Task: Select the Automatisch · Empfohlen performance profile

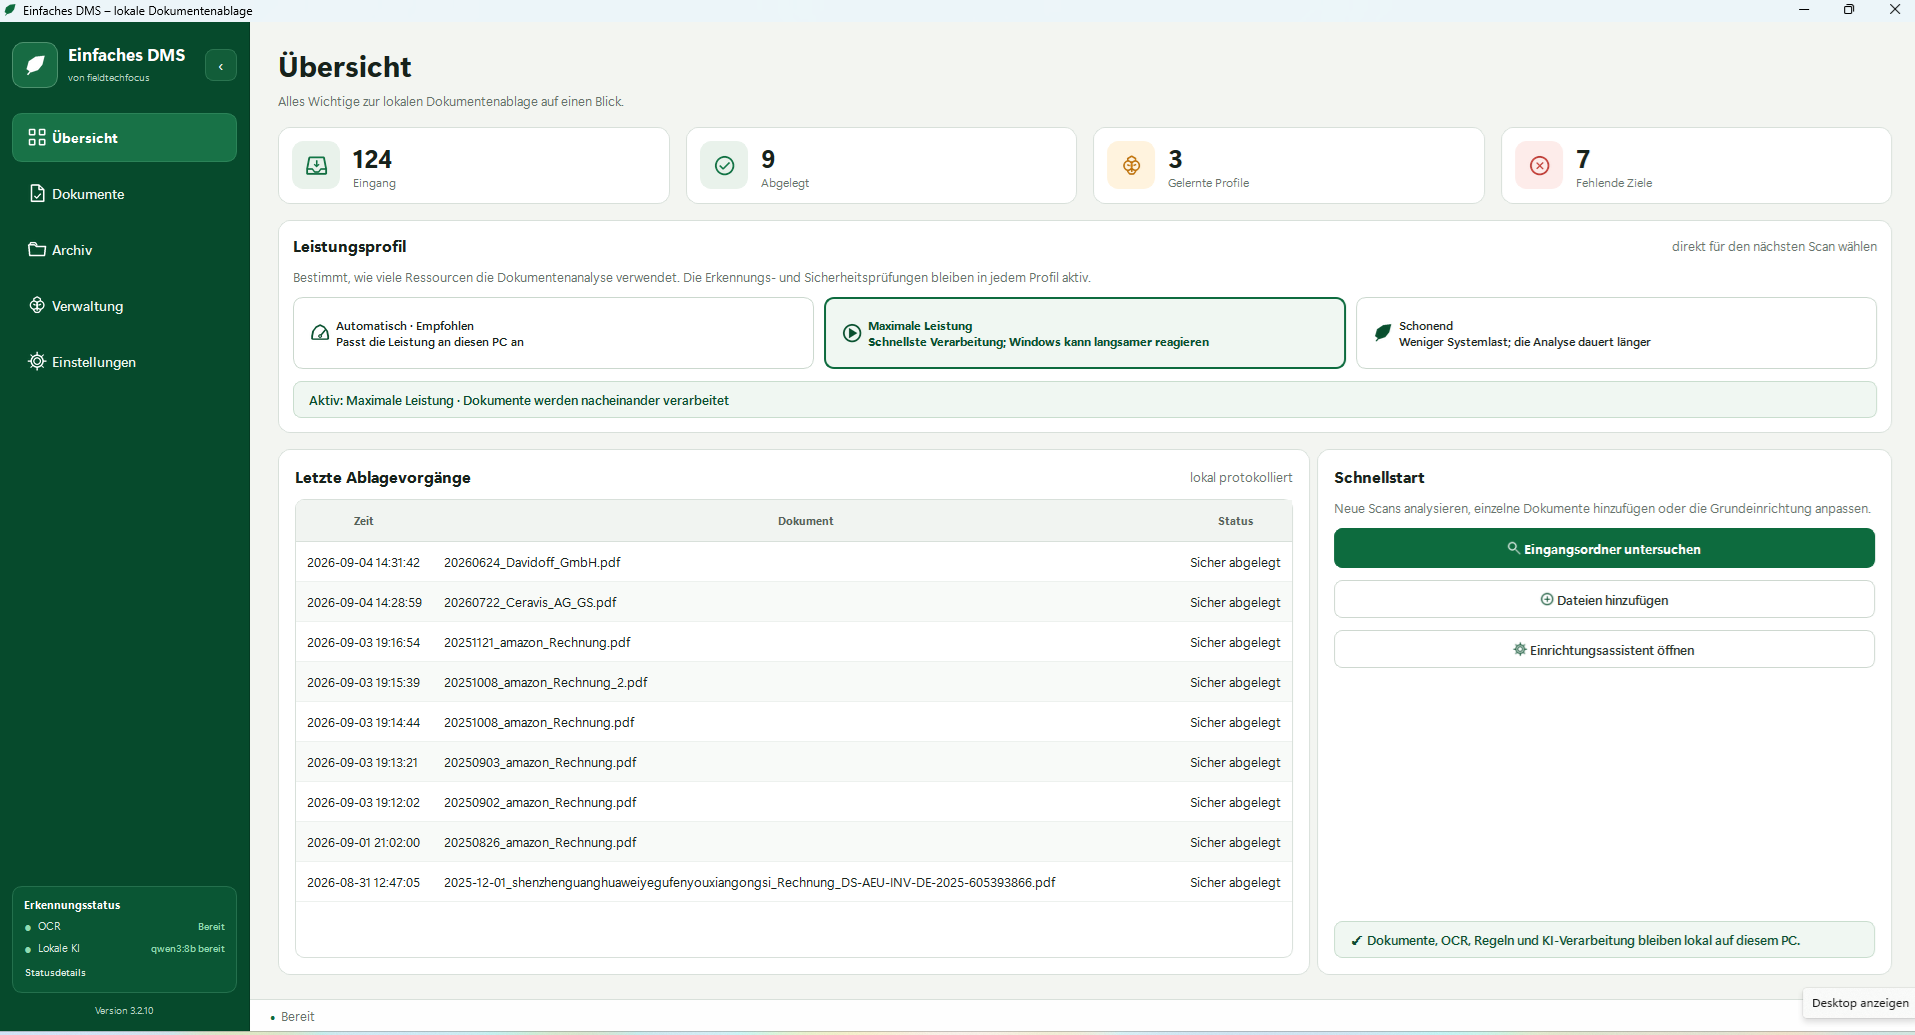Action: click(x=553, y=333)
